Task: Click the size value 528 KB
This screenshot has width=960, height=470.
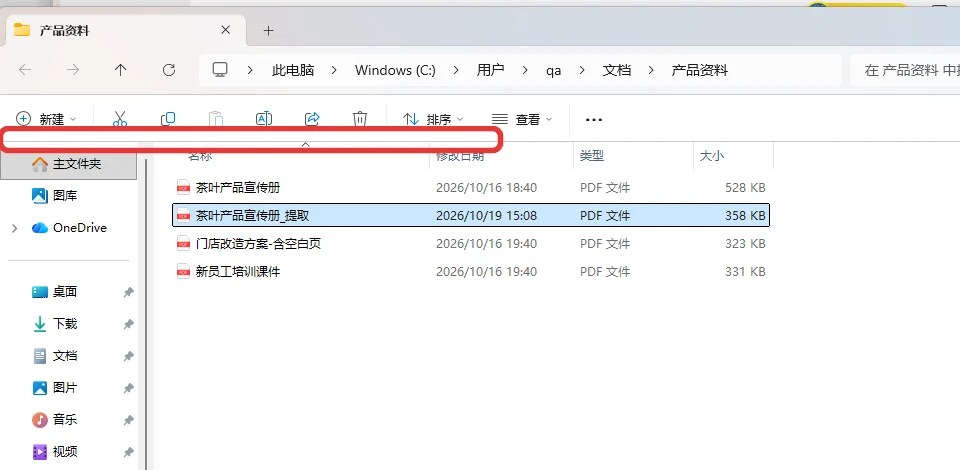Action: tap(745, 187)
